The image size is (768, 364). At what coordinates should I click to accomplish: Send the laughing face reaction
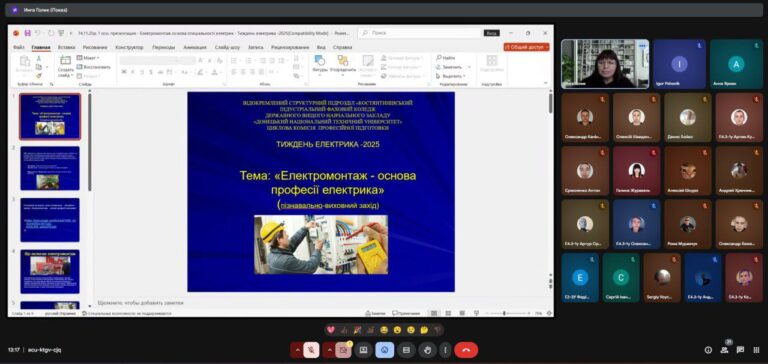[384, 330]
